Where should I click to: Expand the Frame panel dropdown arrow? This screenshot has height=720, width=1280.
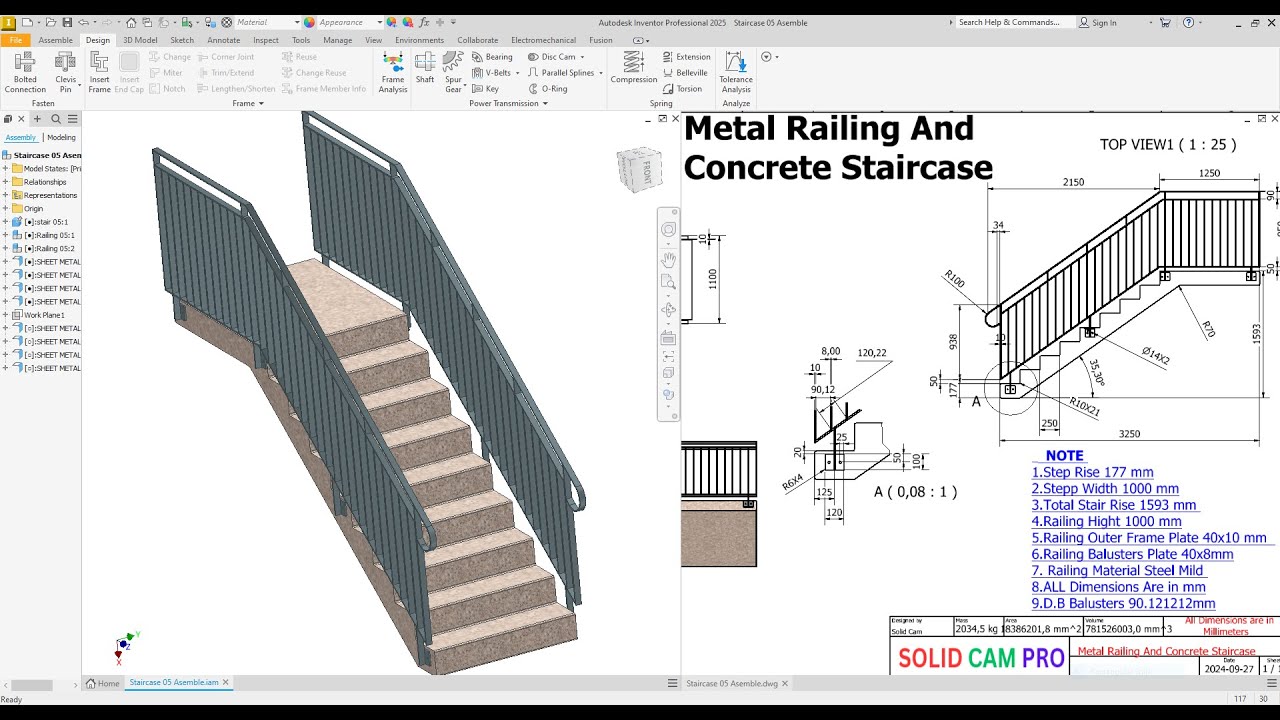[261, 103]
